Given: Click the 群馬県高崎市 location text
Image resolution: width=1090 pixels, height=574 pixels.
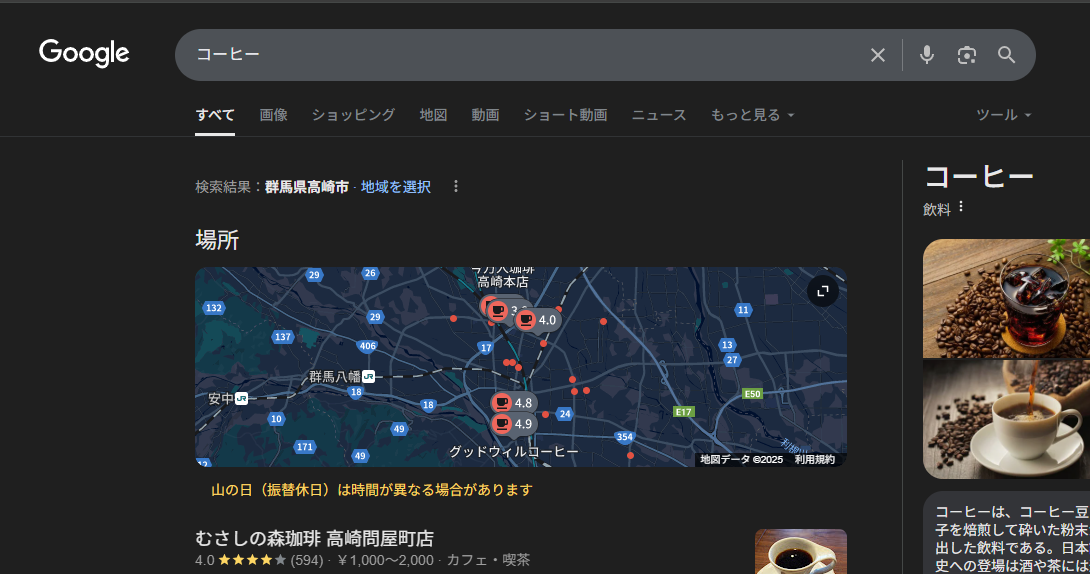Looking at the screenshot, I should [x=307, y=187].
